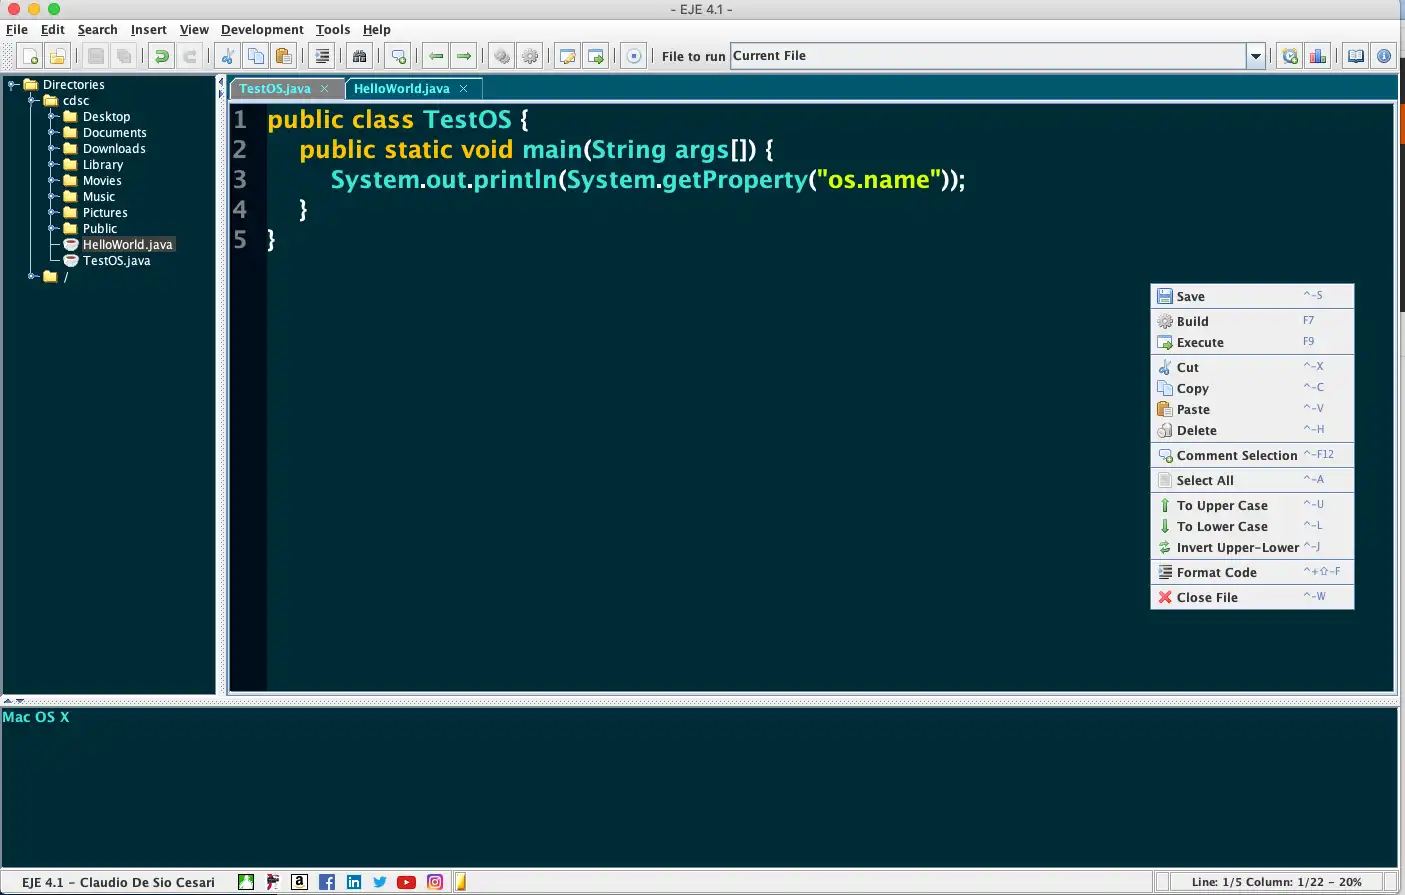The height and width of the screenshot is (895, 1405).
Task: Select the Public folder in tree
Action: coord(100,229)
